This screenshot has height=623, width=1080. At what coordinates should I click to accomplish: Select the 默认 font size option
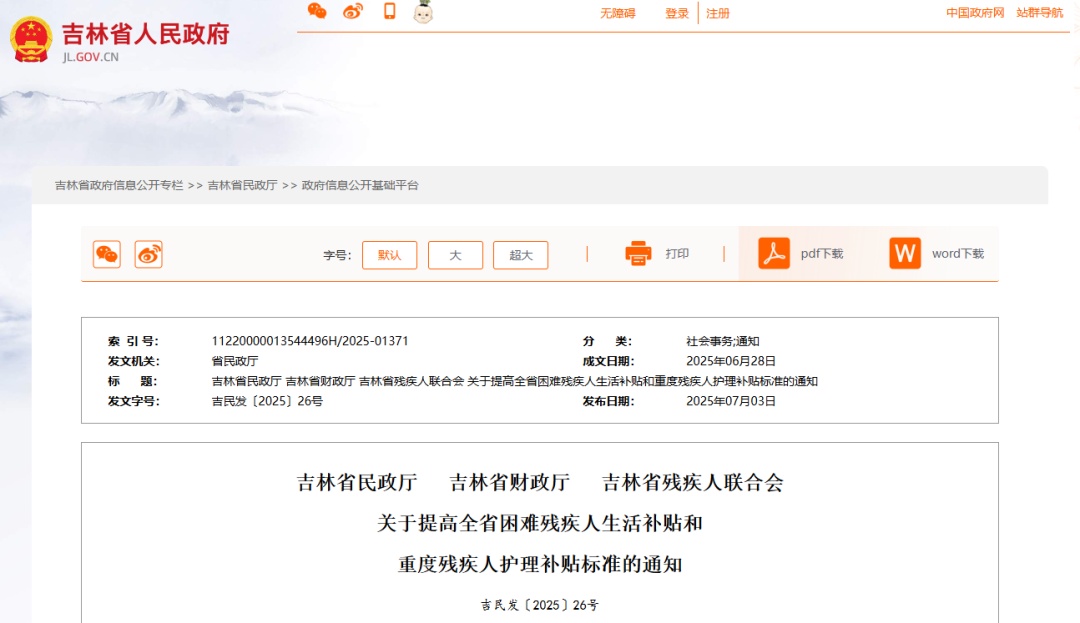(389, 255)
